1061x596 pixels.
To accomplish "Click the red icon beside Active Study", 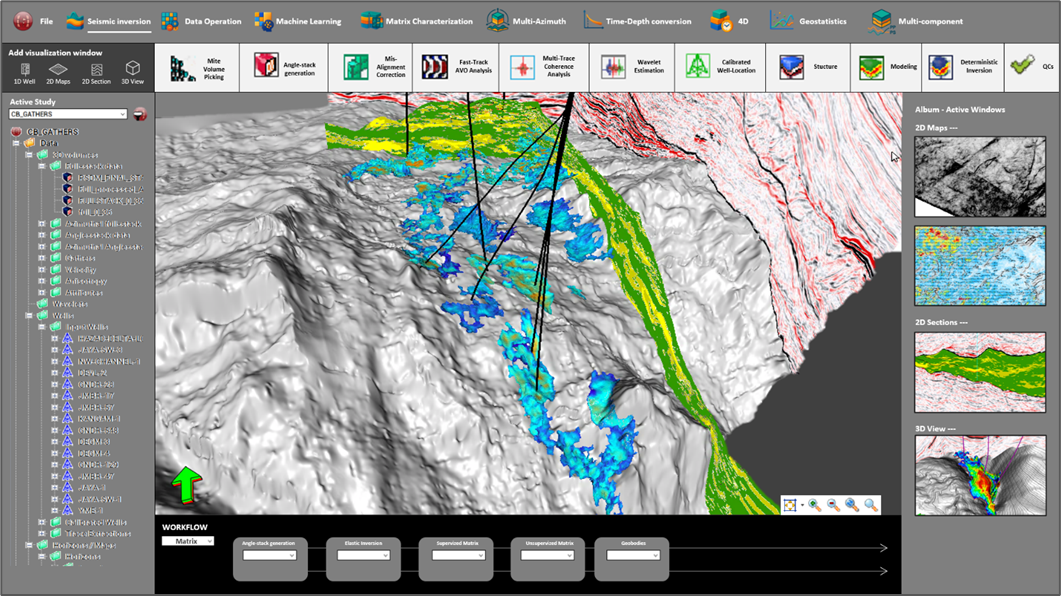I will point(140,114).
